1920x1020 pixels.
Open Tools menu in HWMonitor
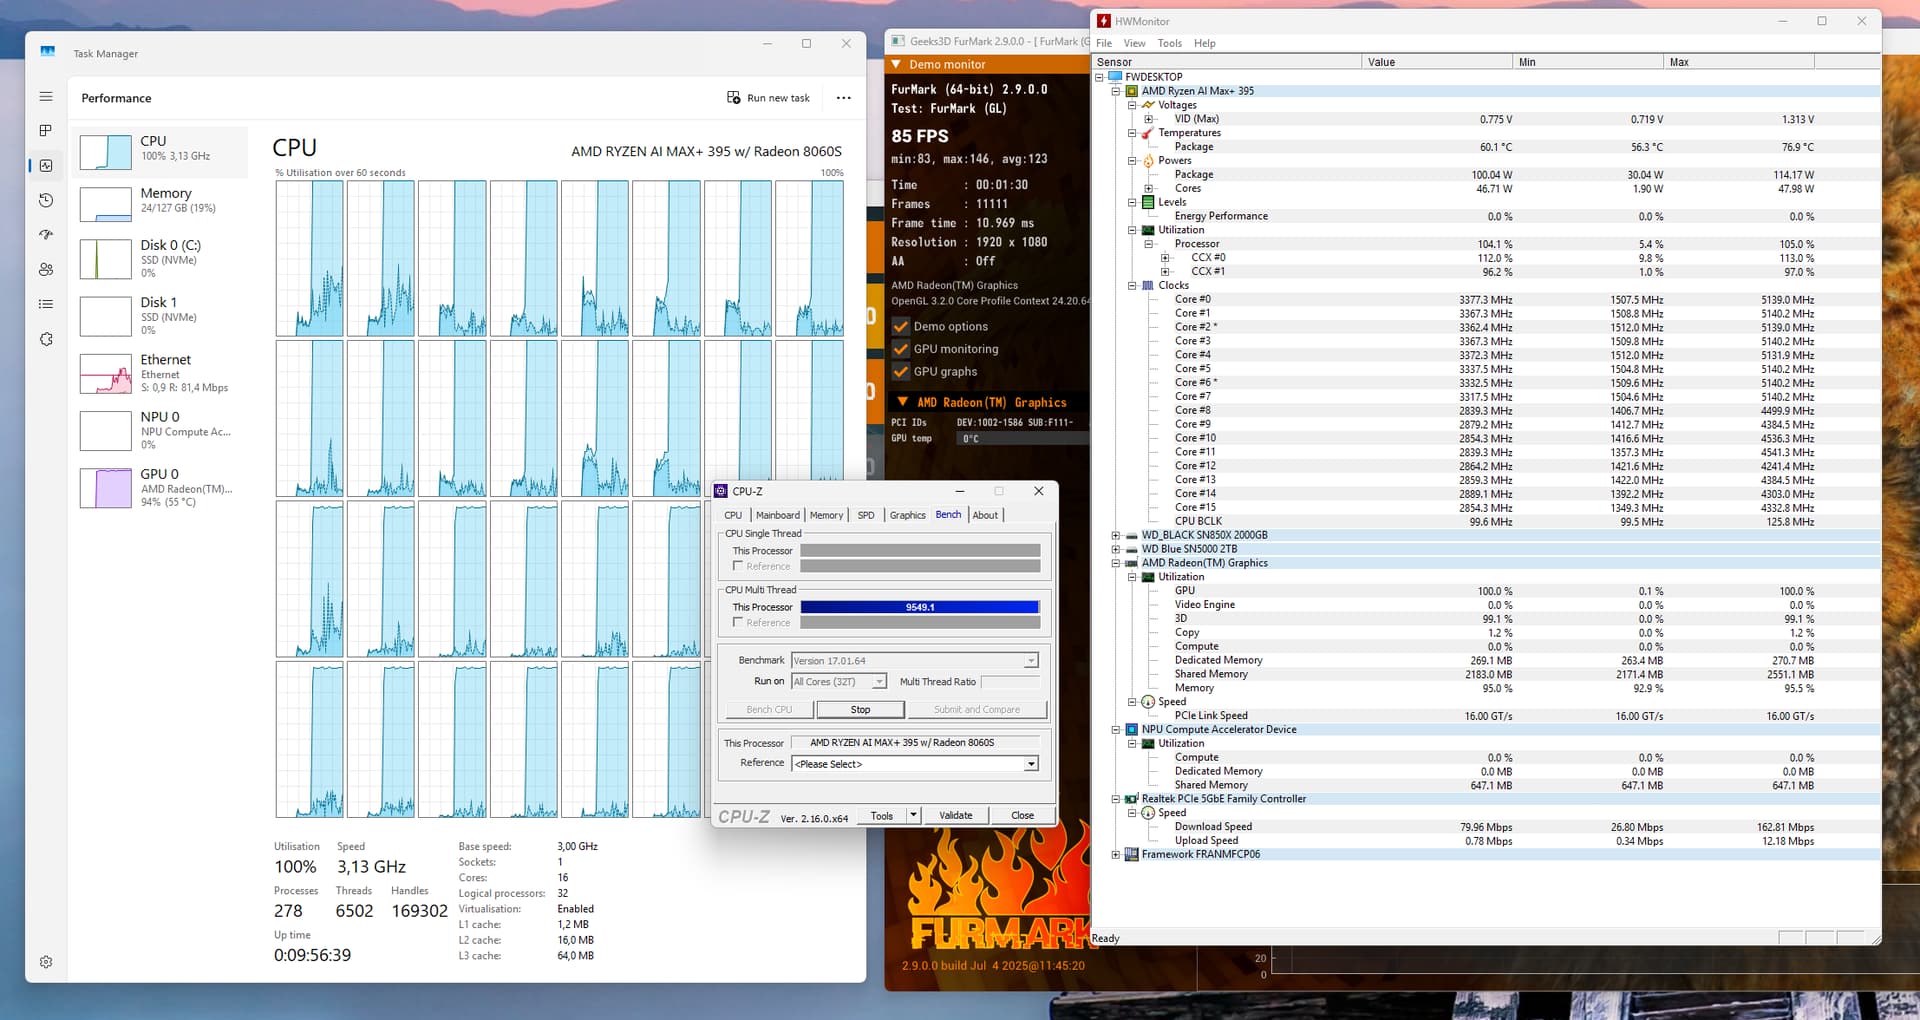pos(1170,43)
